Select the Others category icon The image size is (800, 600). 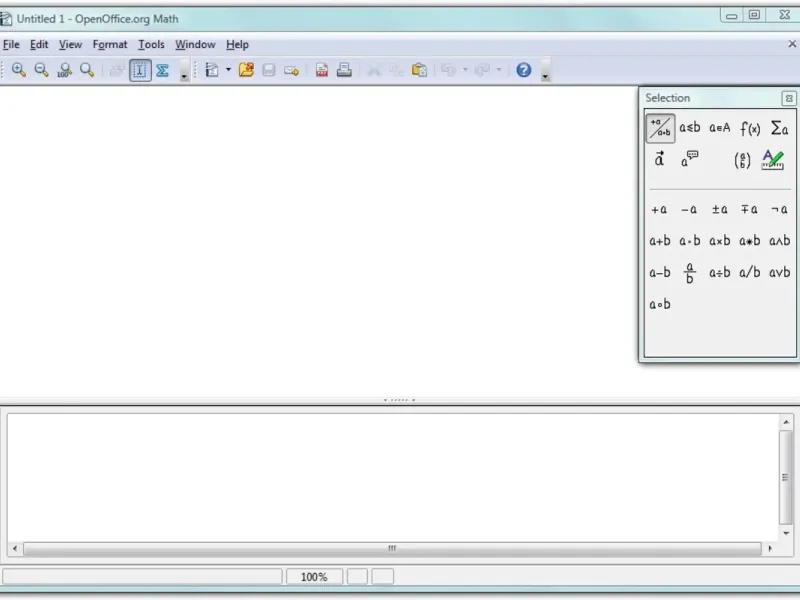(x=690, y=160)
